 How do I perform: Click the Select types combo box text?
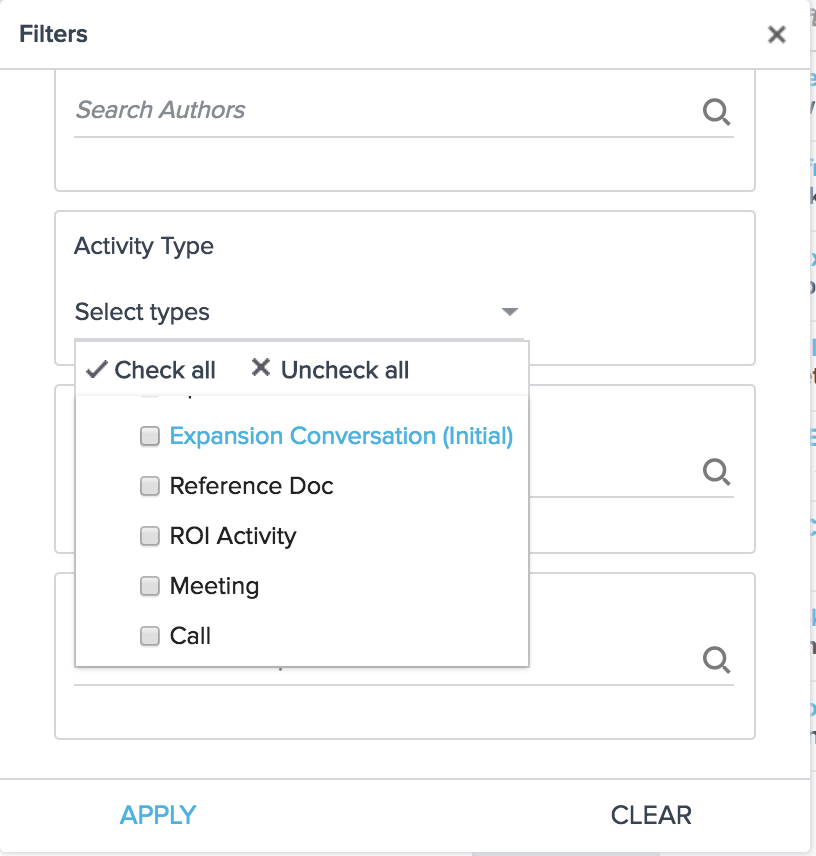(142, 312)
